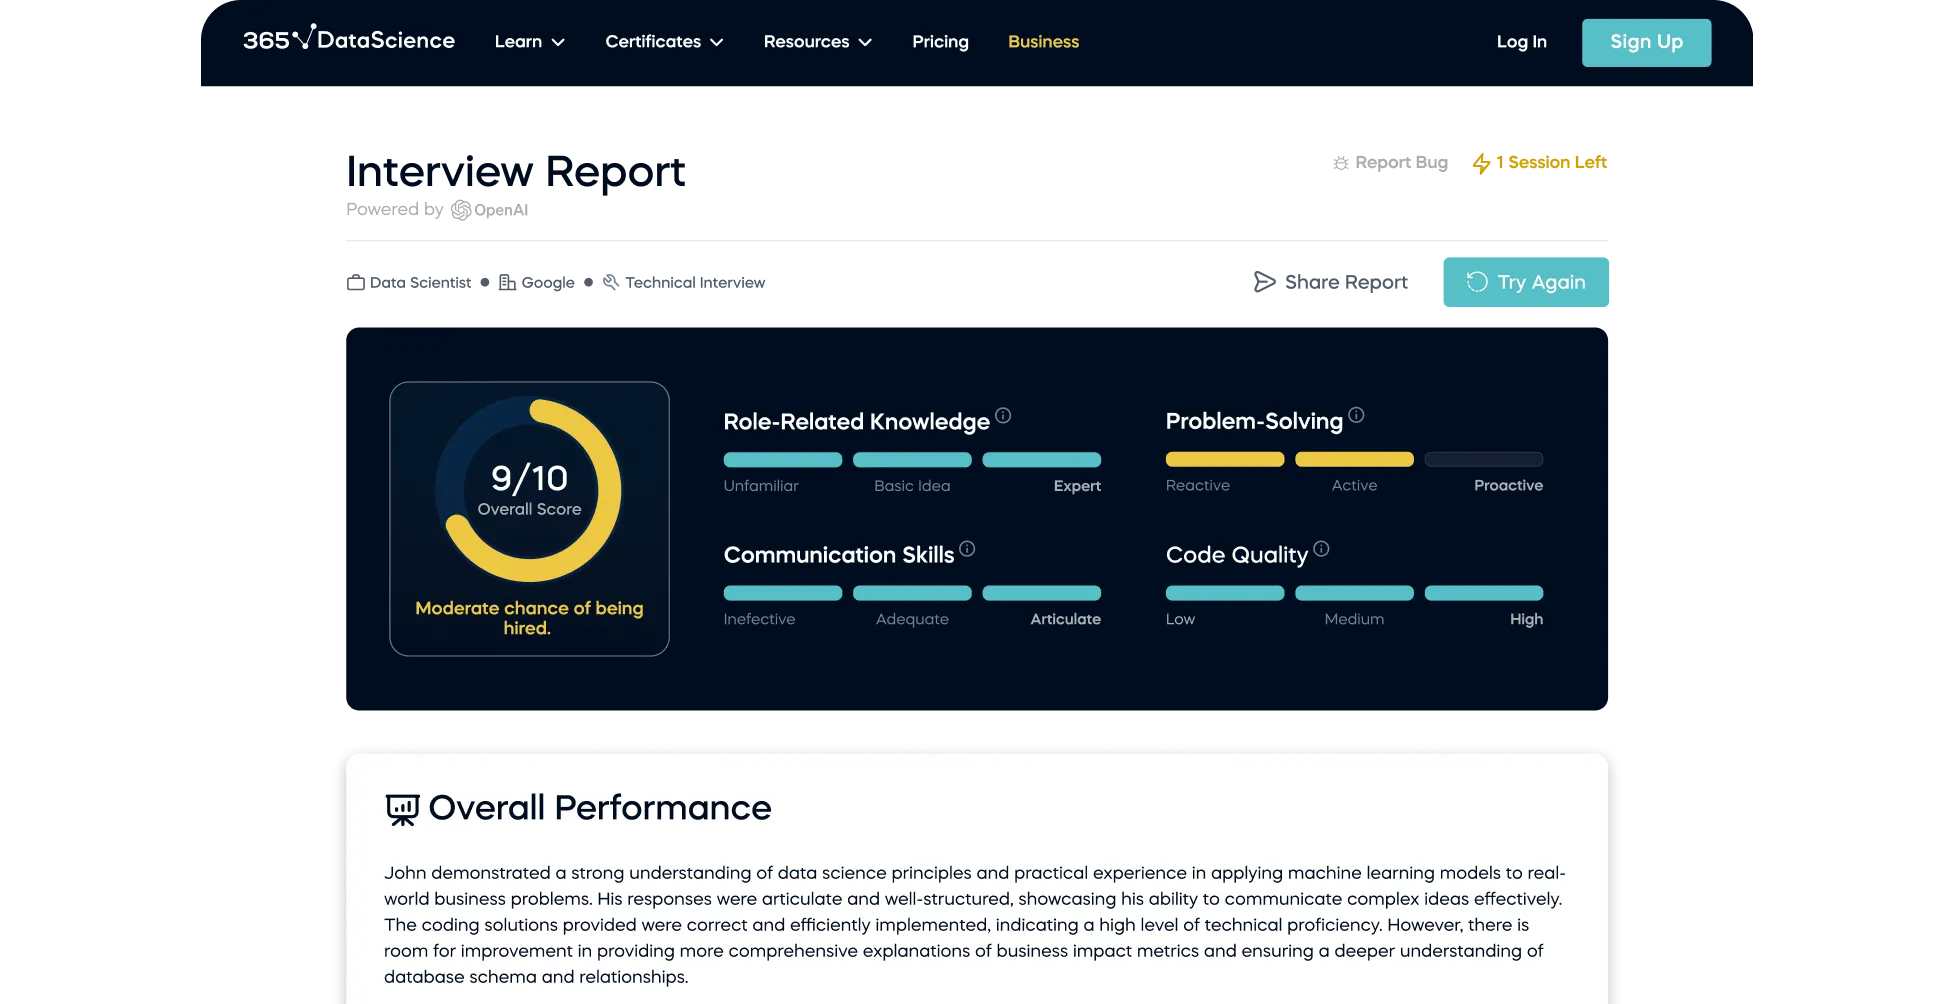Screen dimensions: 1940x1004
Task: Click the 'Overall Performance' heading
Action: (x=600, y=808)
